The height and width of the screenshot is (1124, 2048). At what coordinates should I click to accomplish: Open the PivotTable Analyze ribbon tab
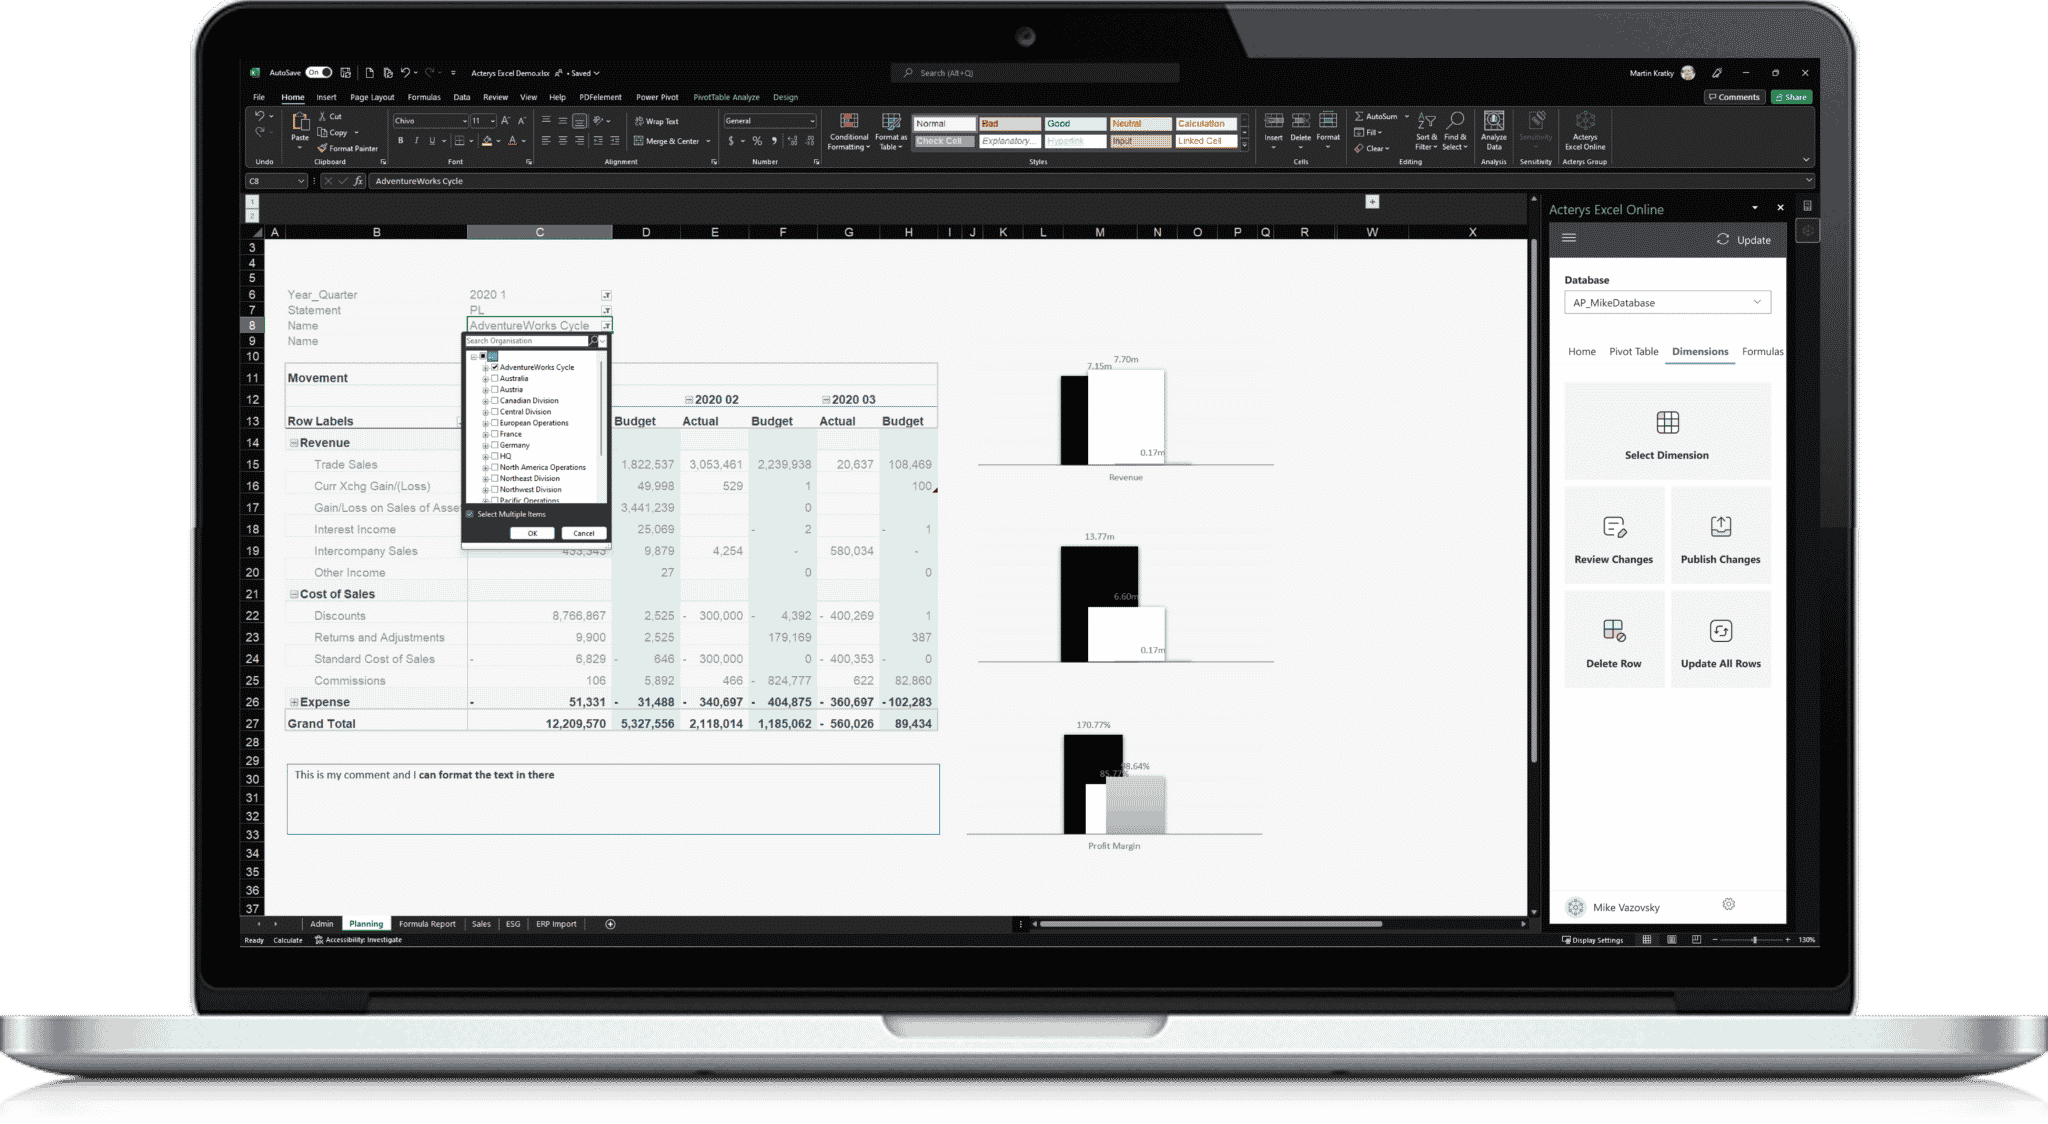pos(726,97)
